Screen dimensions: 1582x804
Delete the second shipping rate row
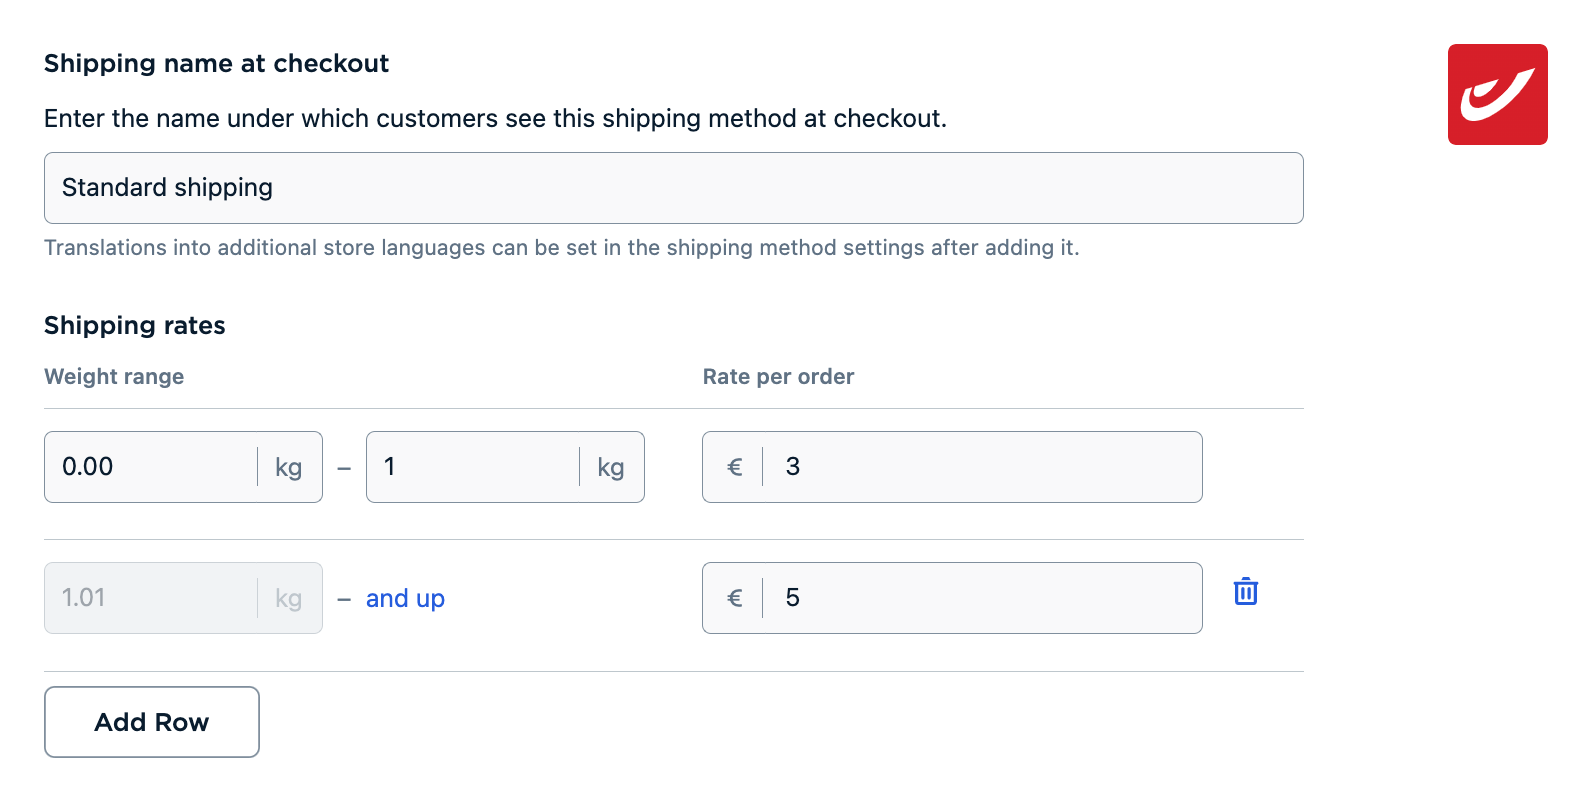click(x=1245, y=592)
